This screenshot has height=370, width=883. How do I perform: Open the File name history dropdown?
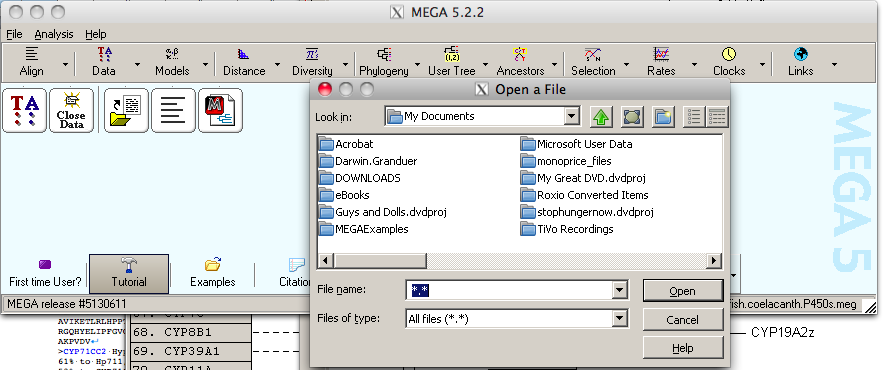tap(619, 291)
